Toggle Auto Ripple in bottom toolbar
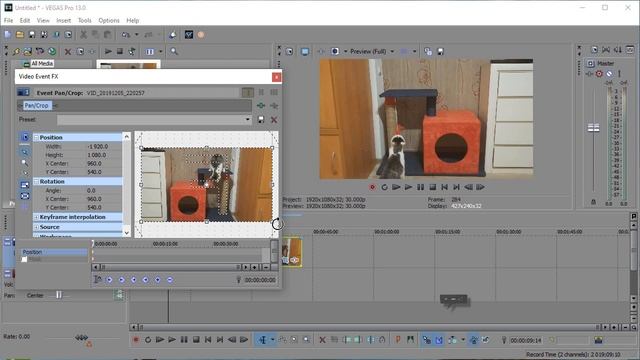The image size is (640, 360). [x=452, y=340]
